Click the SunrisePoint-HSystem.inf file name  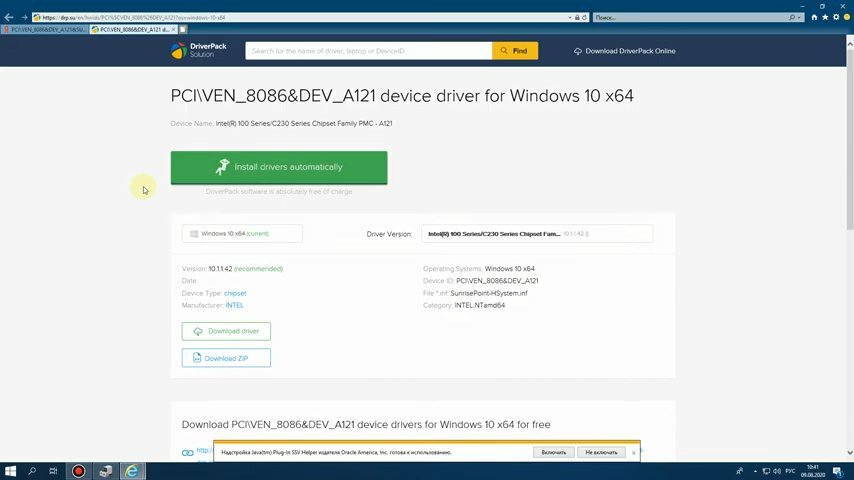pyautogui.click(x=489, y=293)
